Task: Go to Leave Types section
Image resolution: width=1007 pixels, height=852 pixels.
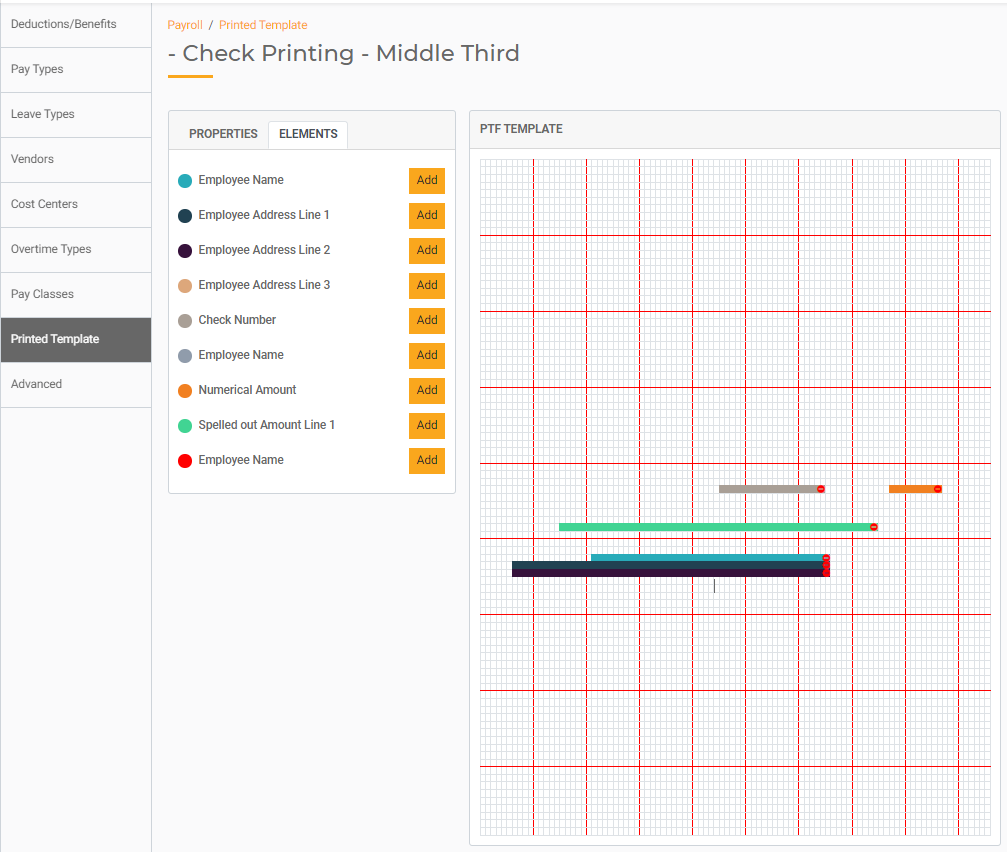Action: (x=76, y=114)
